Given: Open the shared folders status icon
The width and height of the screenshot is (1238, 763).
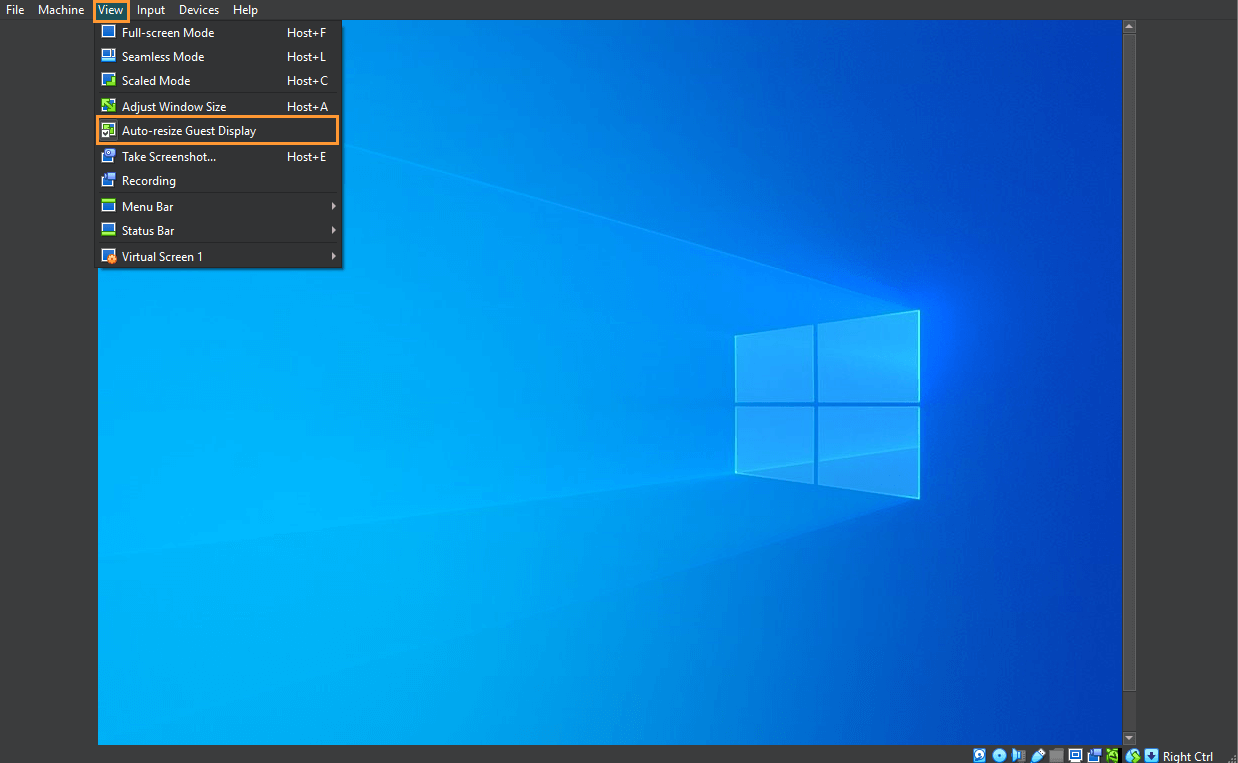Looking at the screenshot, I should pyautogui.click(x=1056, y=756).
